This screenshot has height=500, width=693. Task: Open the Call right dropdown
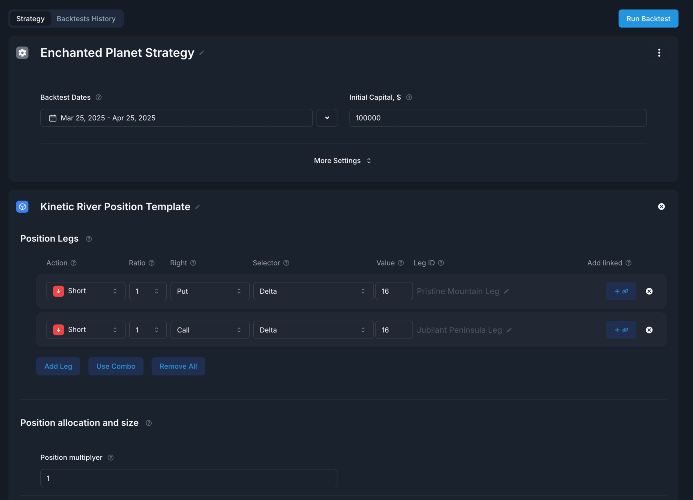[210, 330]
